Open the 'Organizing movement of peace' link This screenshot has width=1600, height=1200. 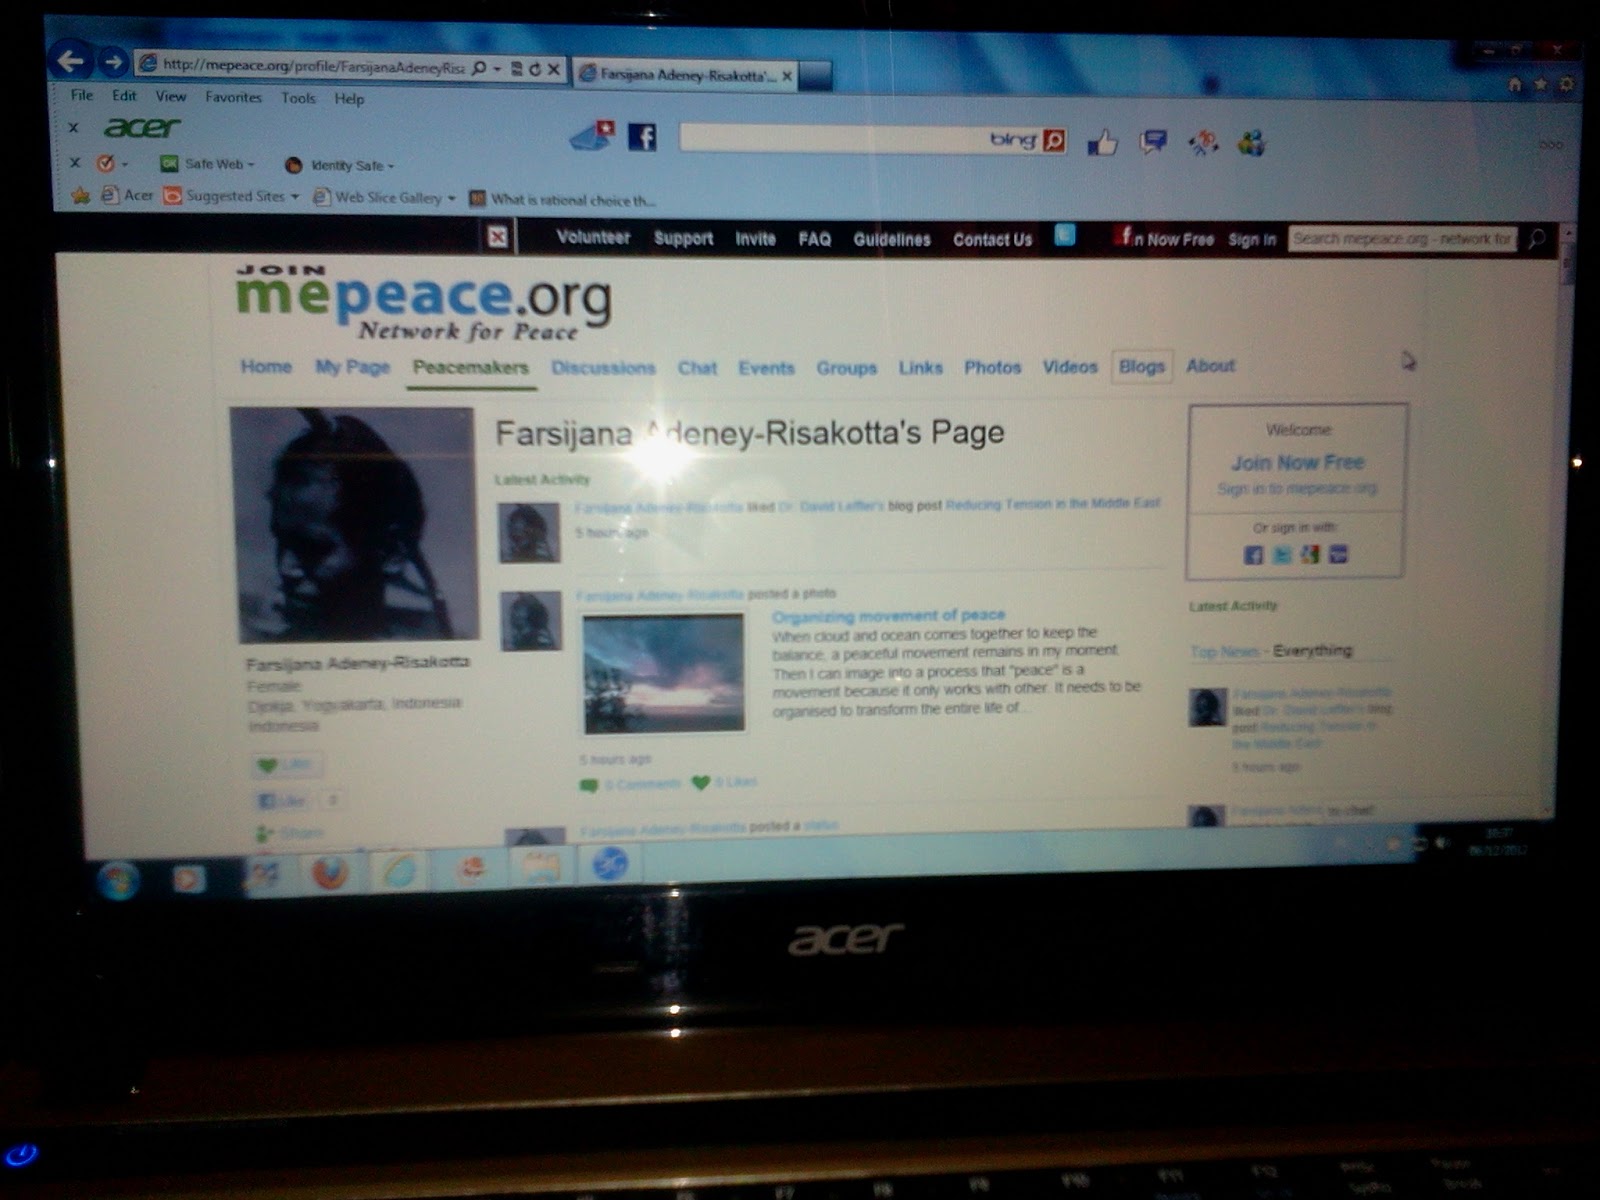coord(888,615)
